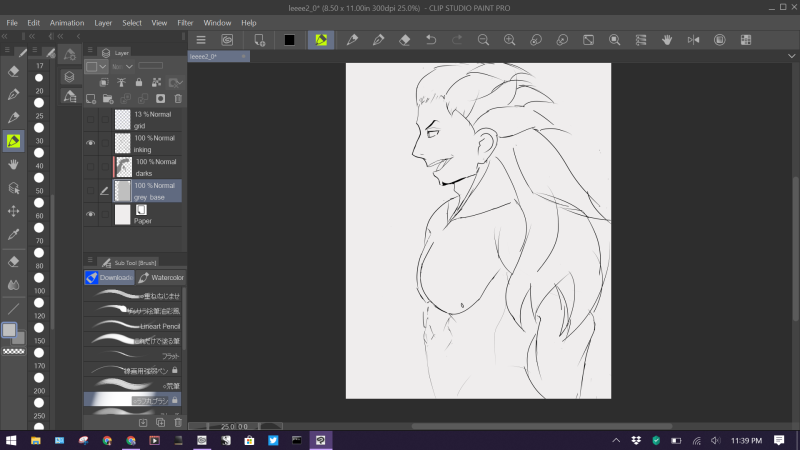This screenshot has height=450, width=800.
Task: Toggle visibility of the Paper layer
Action: pyautogui.click(x=91, y=214)
